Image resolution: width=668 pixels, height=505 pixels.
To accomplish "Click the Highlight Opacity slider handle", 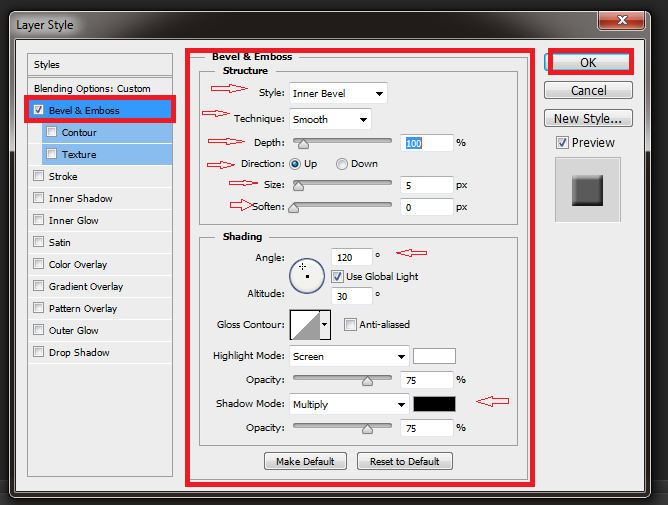I will (367, 381).
